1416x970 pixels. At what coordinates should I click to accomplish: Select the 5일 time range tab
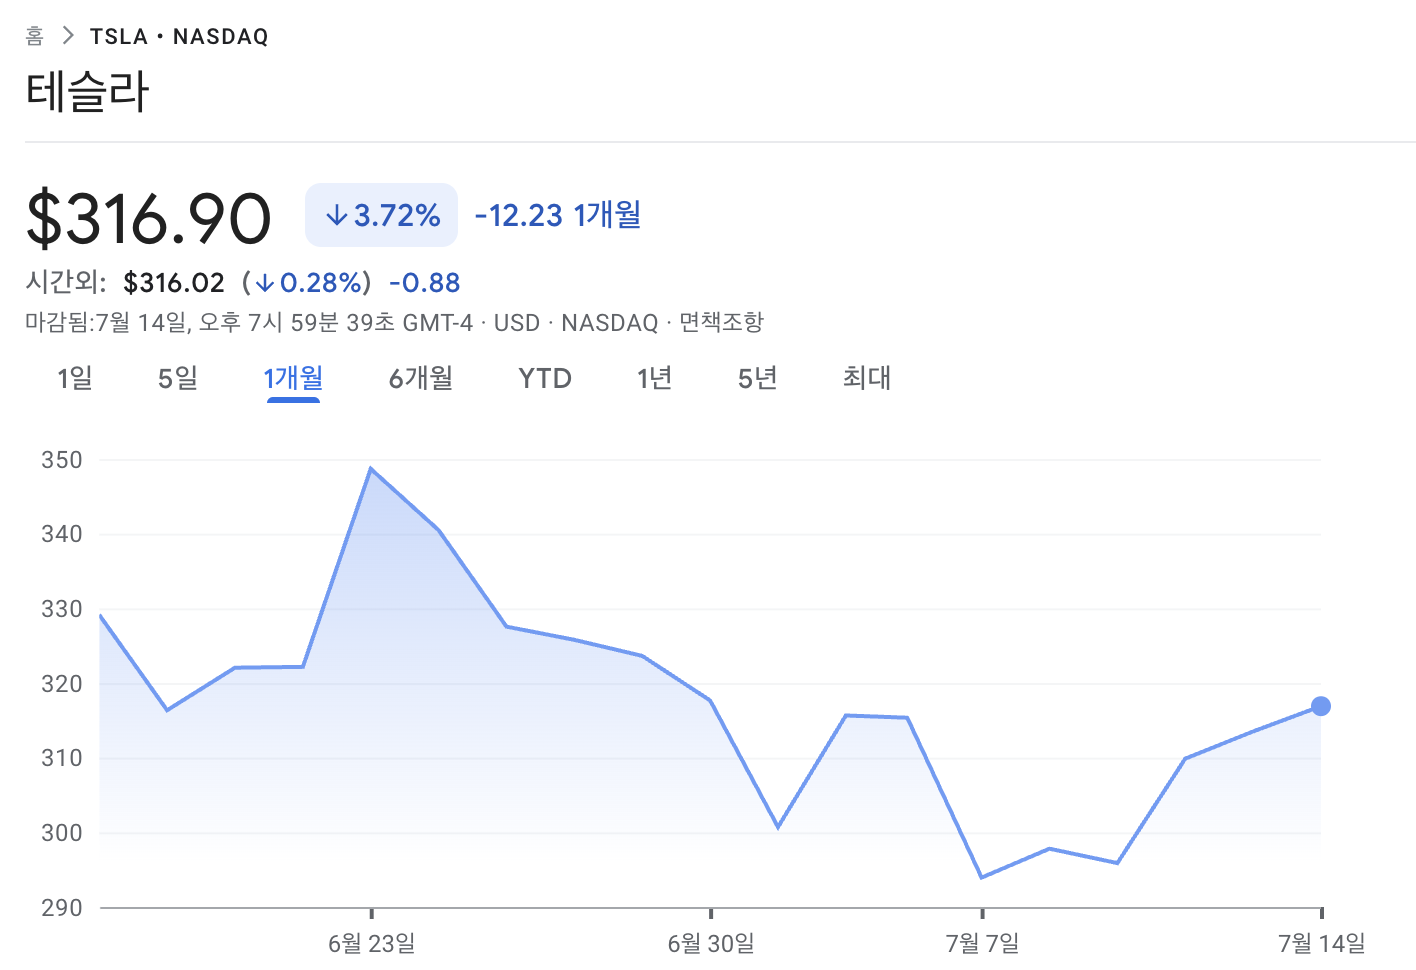[x=178, y=378]
